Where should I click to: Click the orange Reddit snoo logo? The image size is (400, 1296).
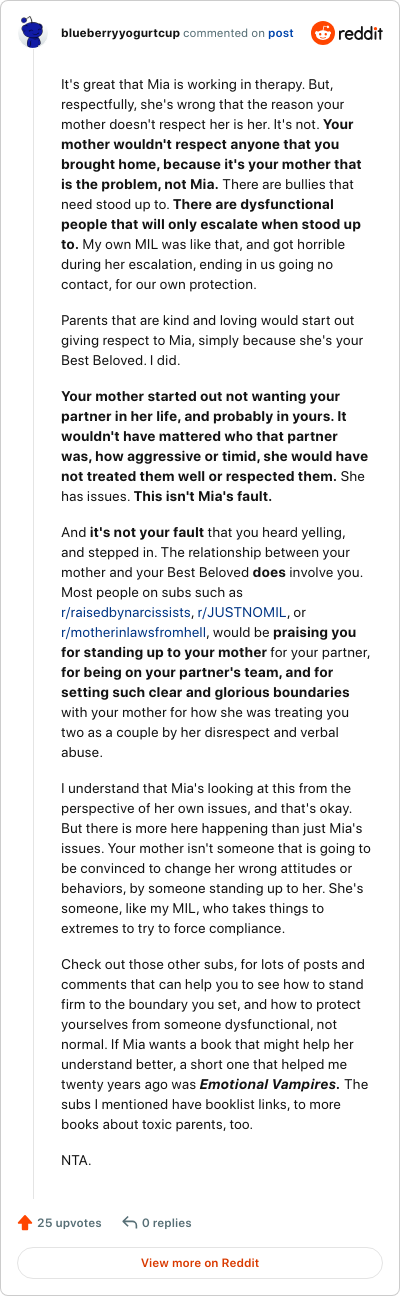[323, 33]
